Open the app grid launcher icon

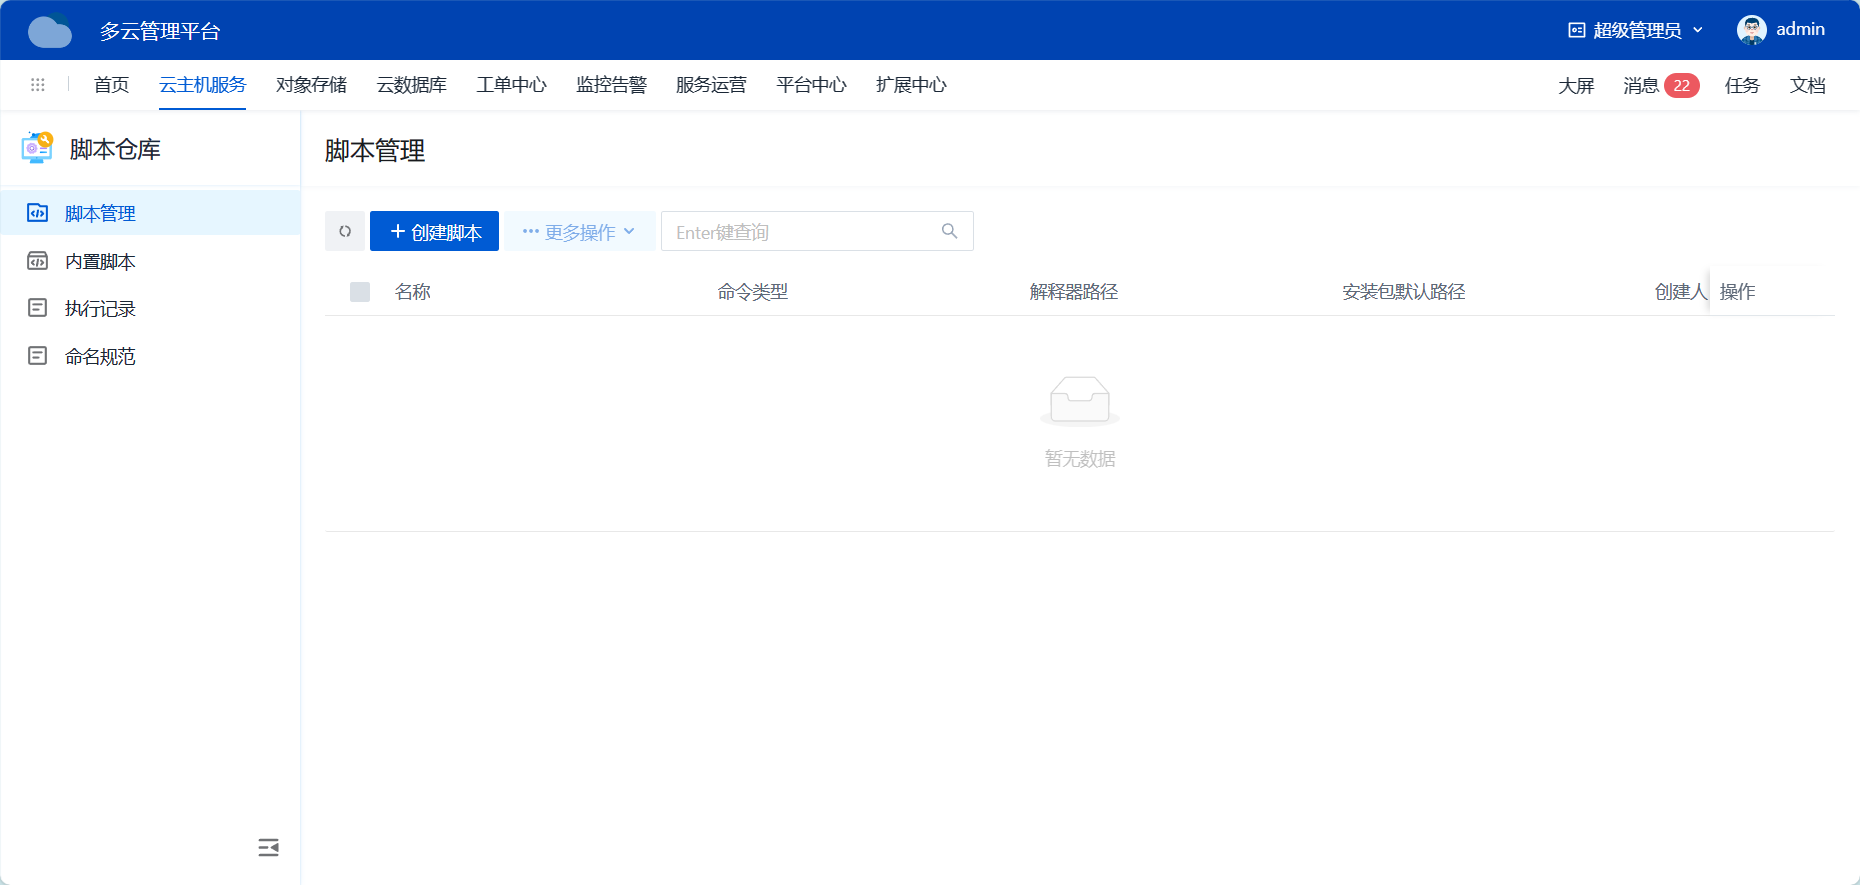click(x=38, y=85)
